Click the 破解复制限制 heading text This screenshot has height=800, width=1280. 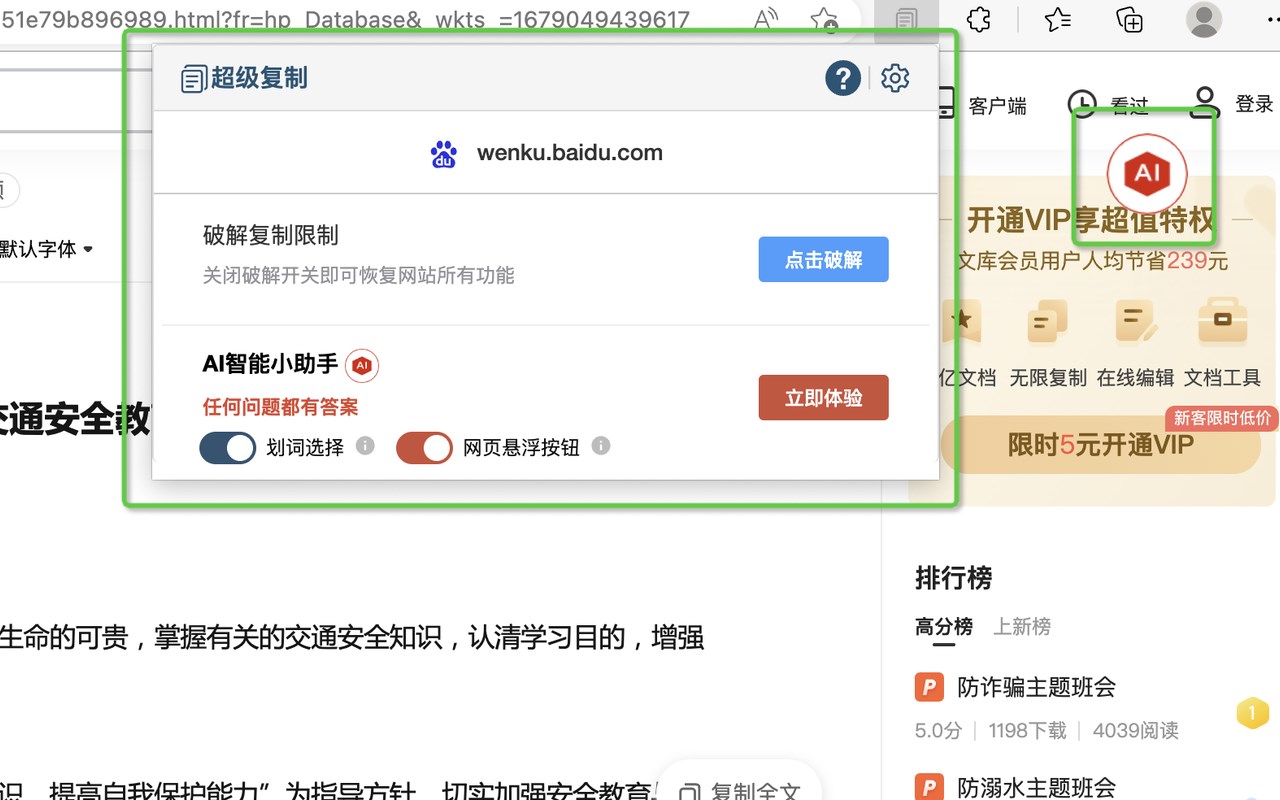tap(271, 236)
